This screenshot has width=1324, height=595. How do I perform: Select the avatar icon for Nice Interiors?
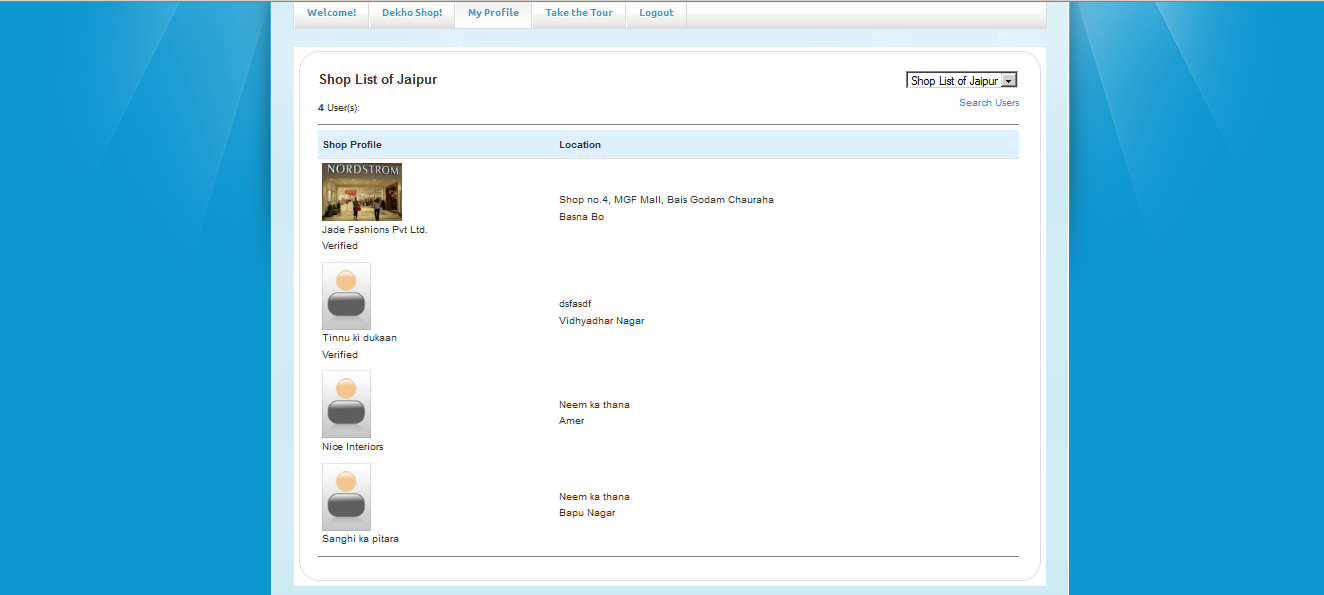coord(346,404)
